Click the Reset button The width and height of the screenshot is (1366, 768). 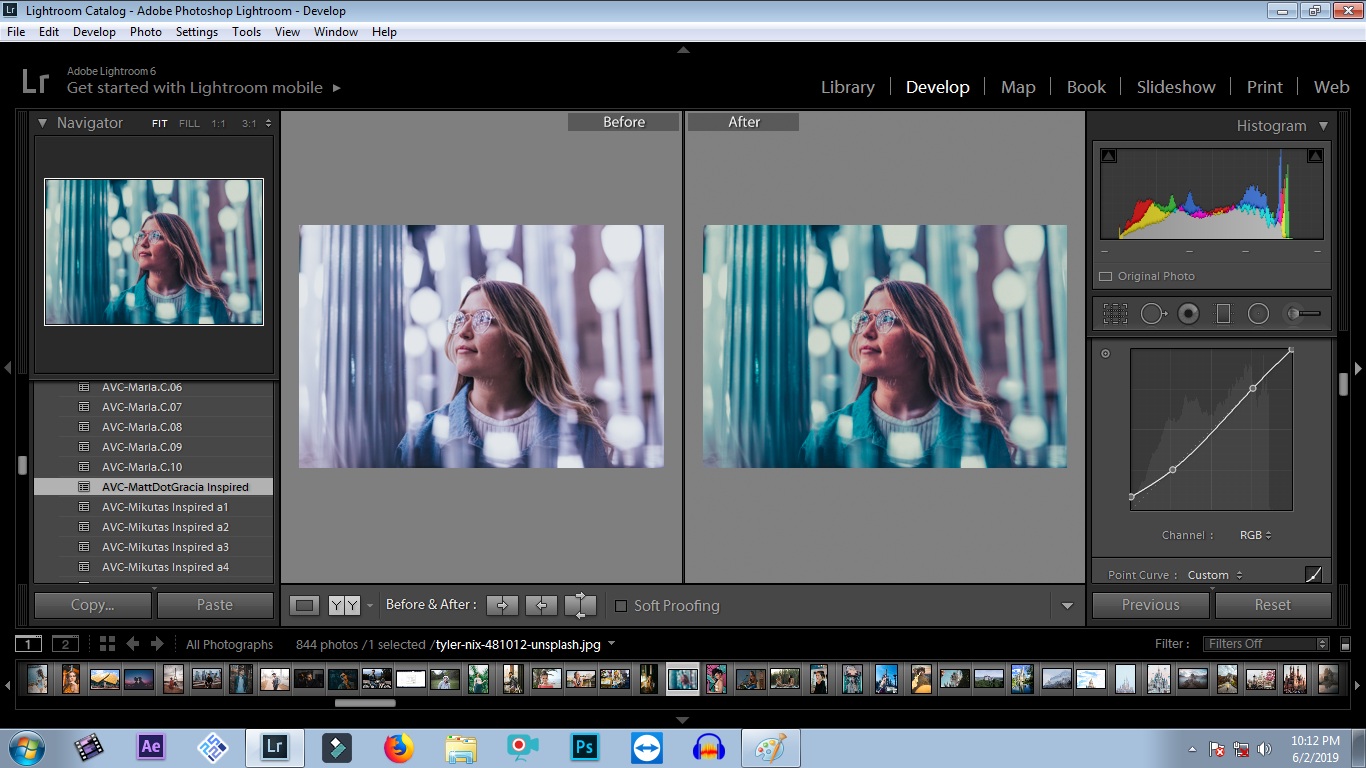[x=1273, y=605]
